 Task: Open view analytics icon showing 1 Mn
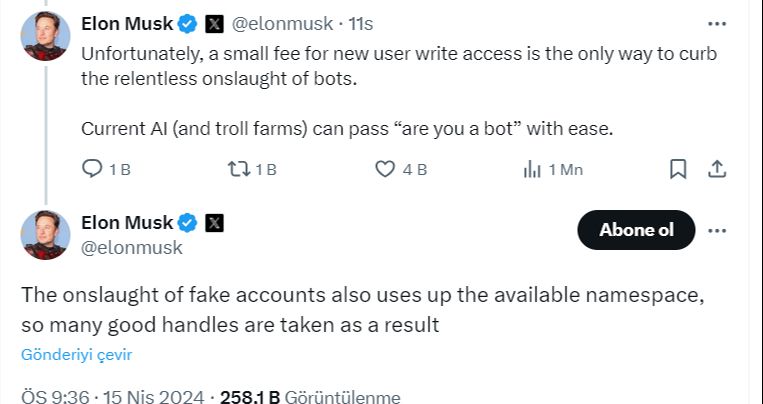click(x=532, y=169)
